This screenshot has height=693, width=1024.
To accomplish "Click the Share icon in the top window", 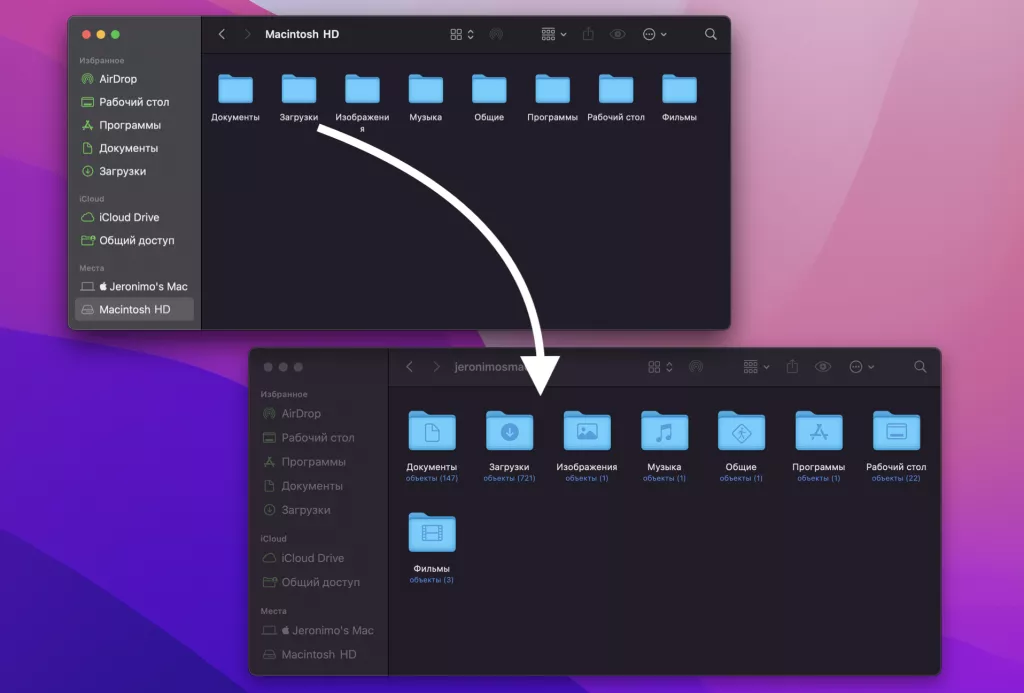I will pyautogui.click(x=588, y=33).
